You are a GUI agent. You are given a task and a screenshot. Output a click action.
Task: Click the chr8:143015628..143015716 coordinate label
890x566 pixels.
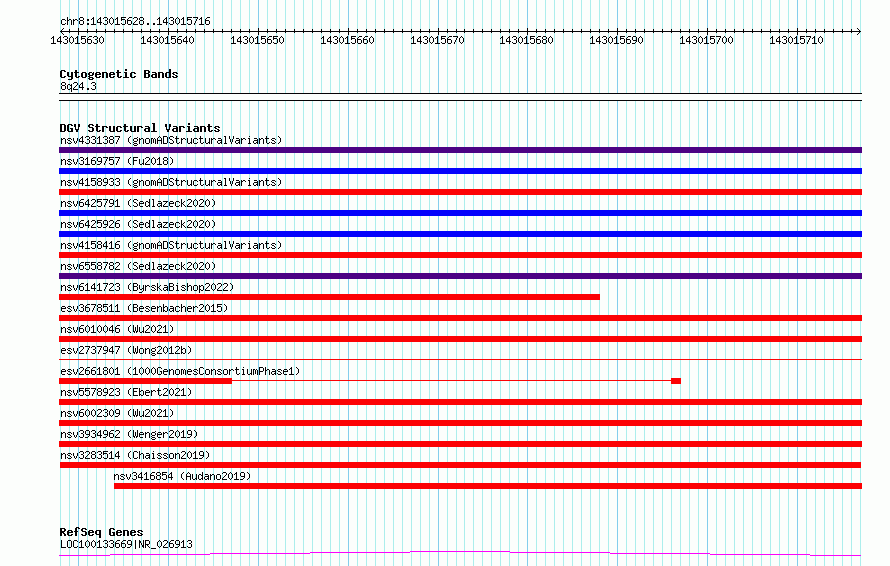click(x=135, y=21)
